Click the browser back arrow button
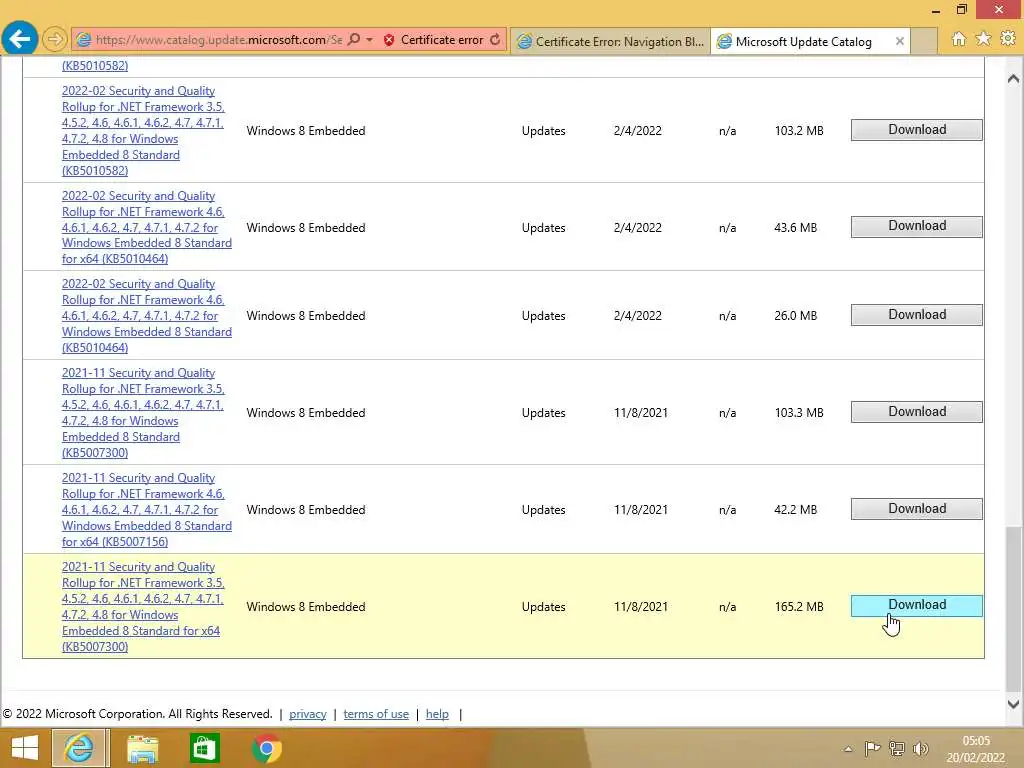This screenshot has height=768, width=1024. [20, 39]
